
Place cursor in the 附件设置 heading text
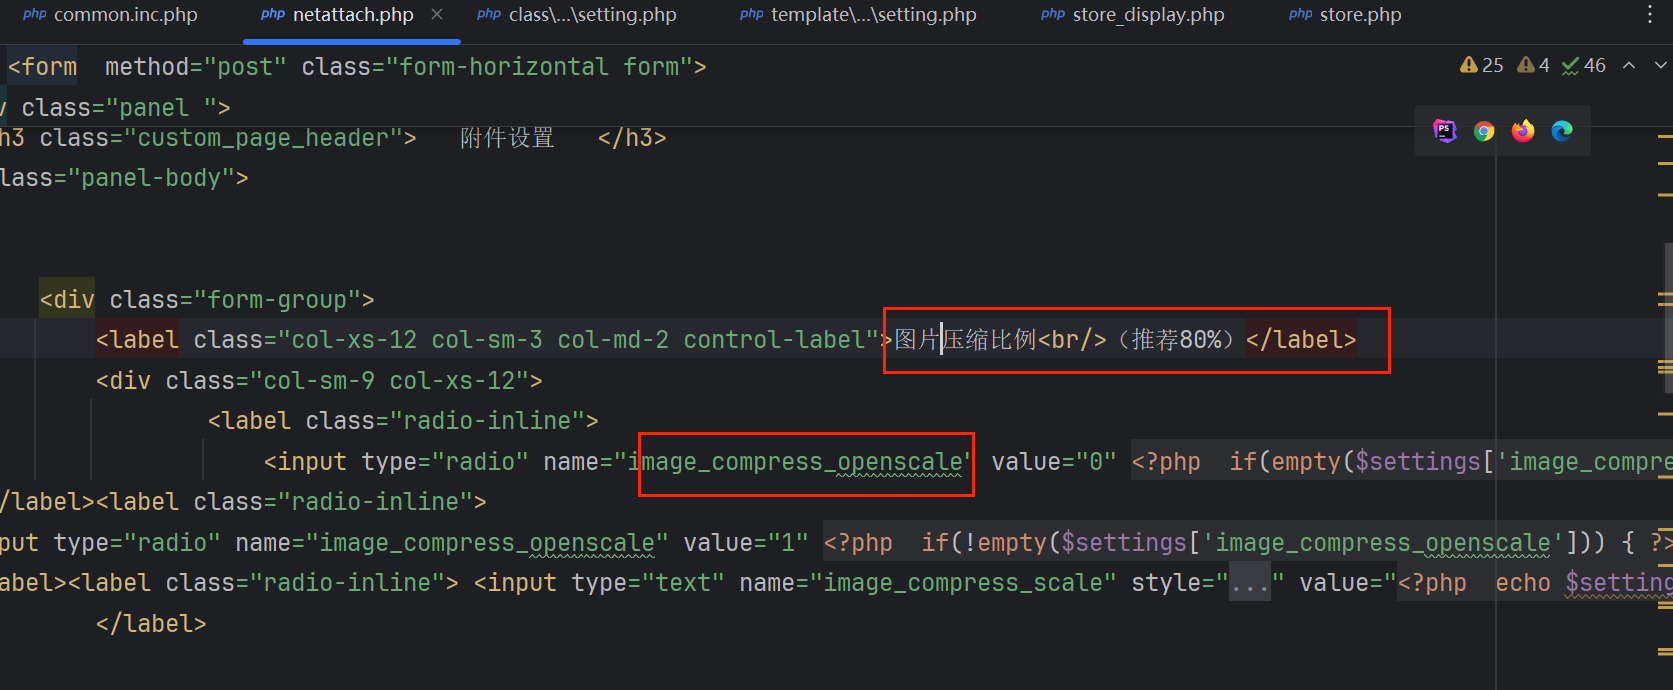click(507, 138)
